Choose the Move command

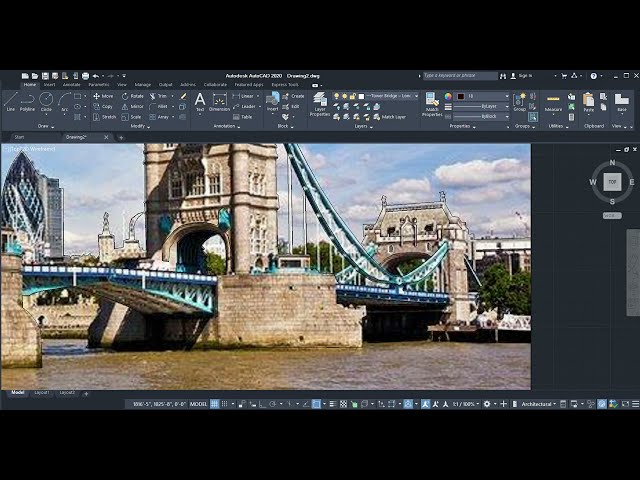[103, 96]
